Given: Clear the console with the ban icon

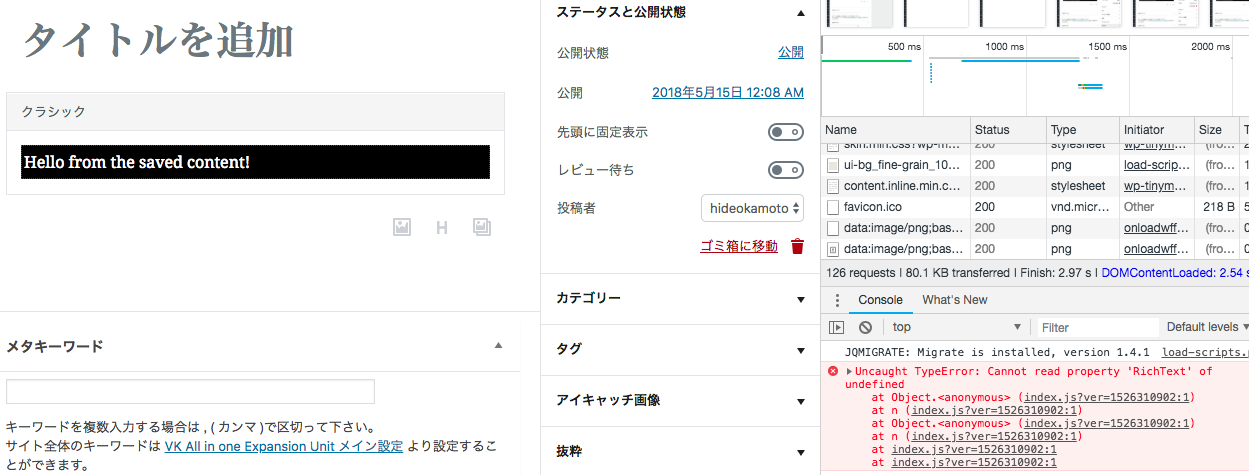Looking at the screenshot, I should (865, 327).
